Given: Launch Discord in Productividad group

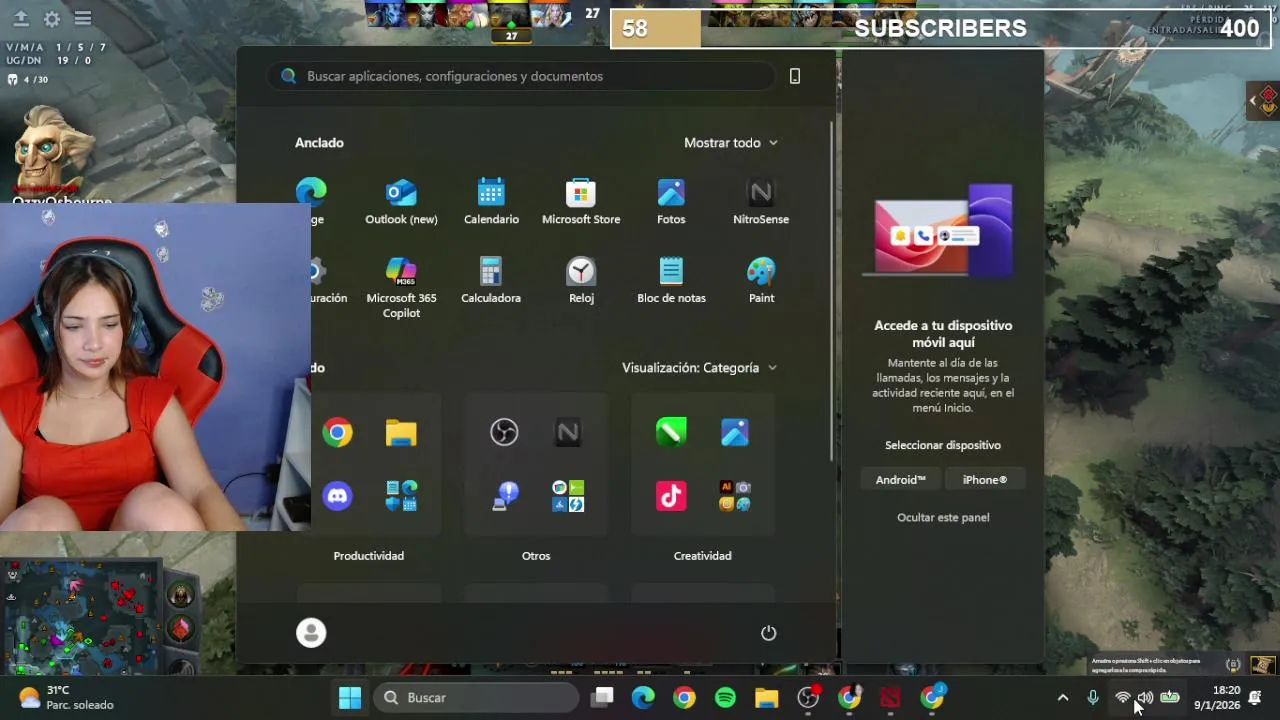Looking at the screenshot, I should point(337,496).
